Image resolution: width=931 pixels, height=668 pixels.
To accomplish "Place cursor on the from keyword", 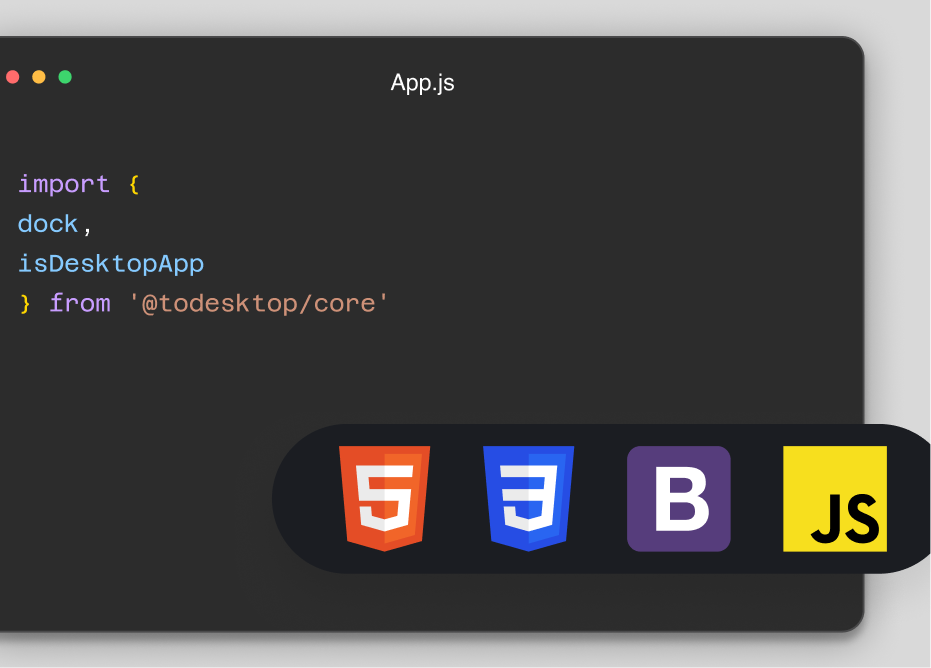I will 80,304.
